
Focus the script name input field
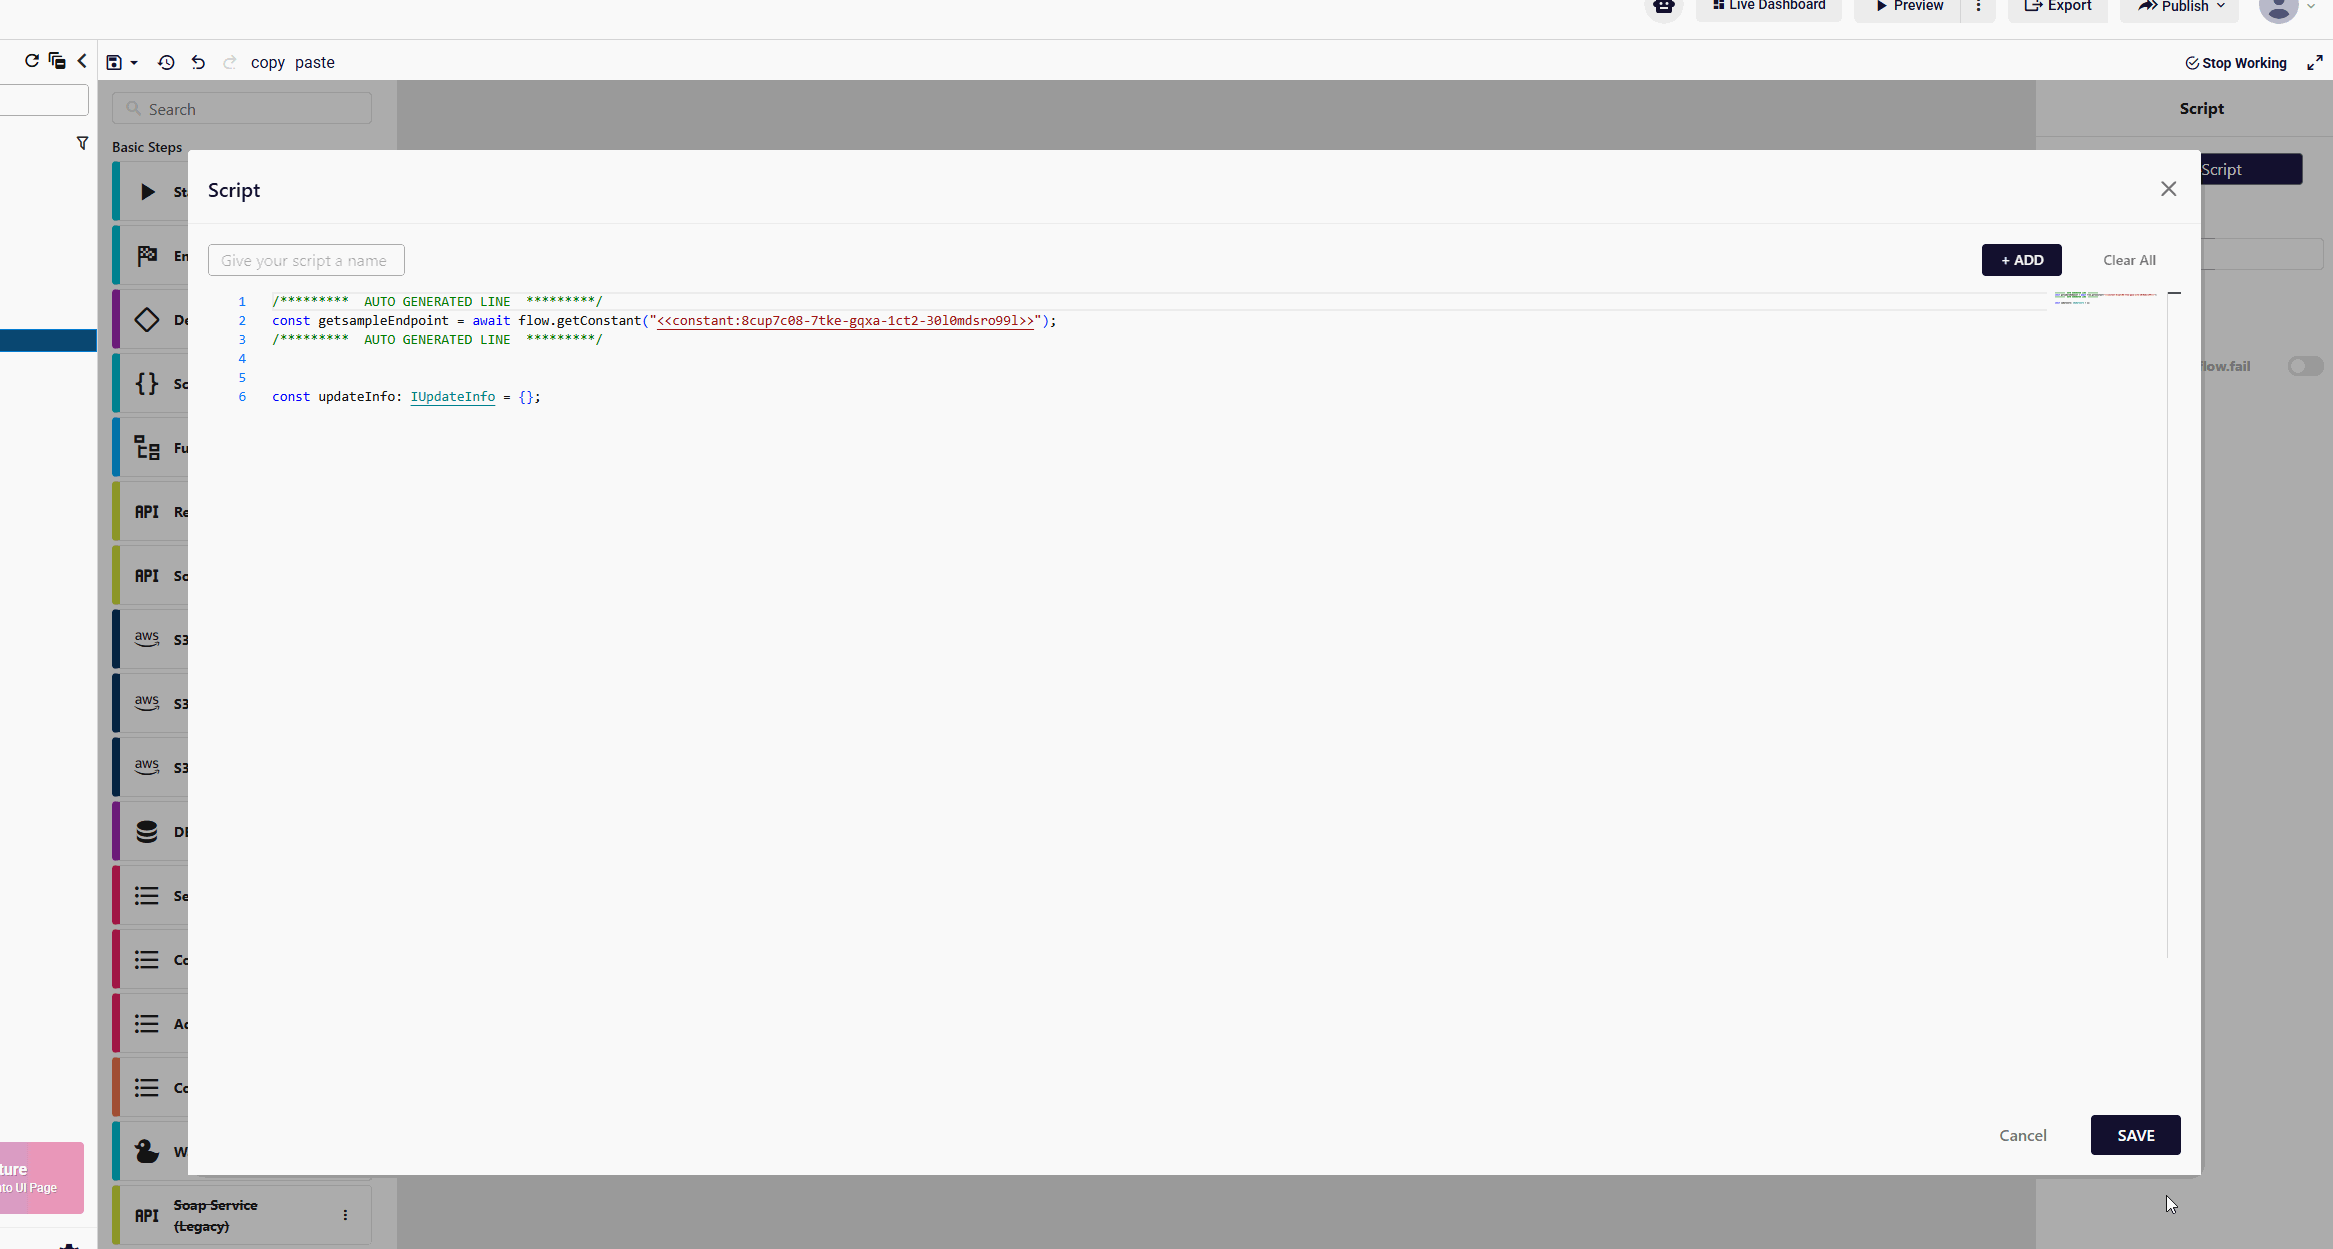tap(306, 260)
